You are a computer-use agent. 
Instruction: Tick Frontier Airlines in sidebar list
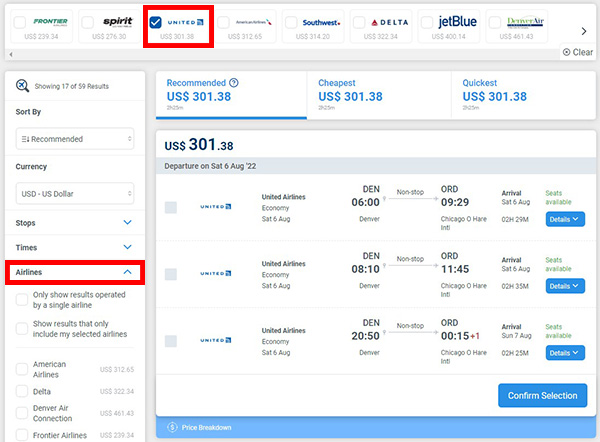pyautogui.click(x=22, y=435)
